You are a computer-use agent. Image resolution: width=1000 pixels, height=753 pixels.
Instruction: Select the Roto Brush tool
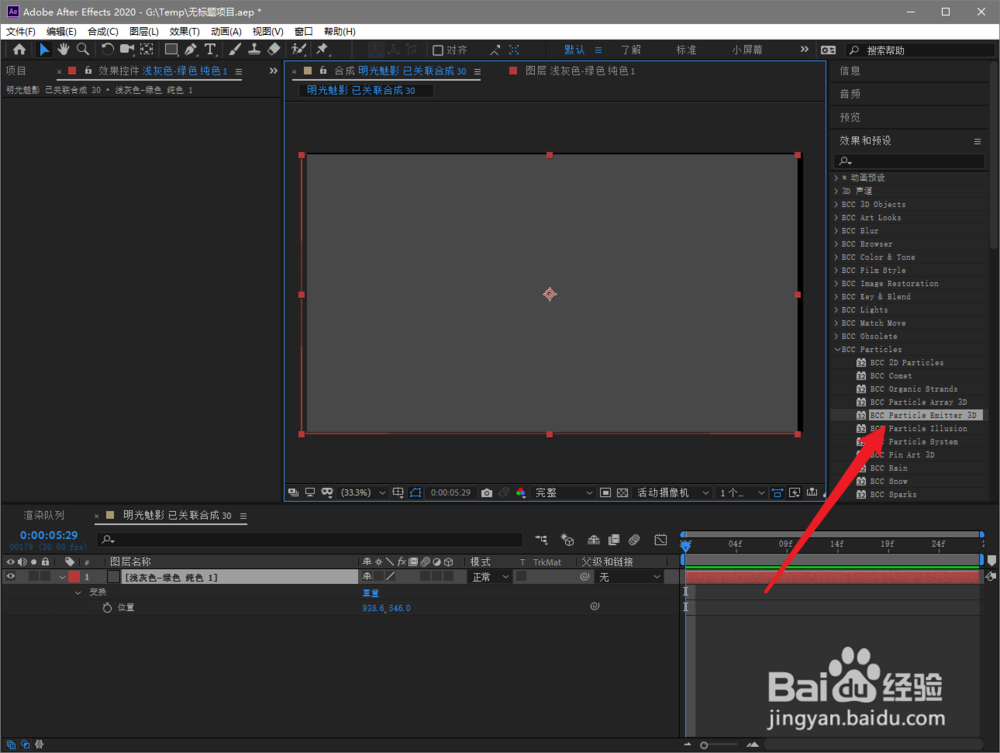(x=298, y=49)
